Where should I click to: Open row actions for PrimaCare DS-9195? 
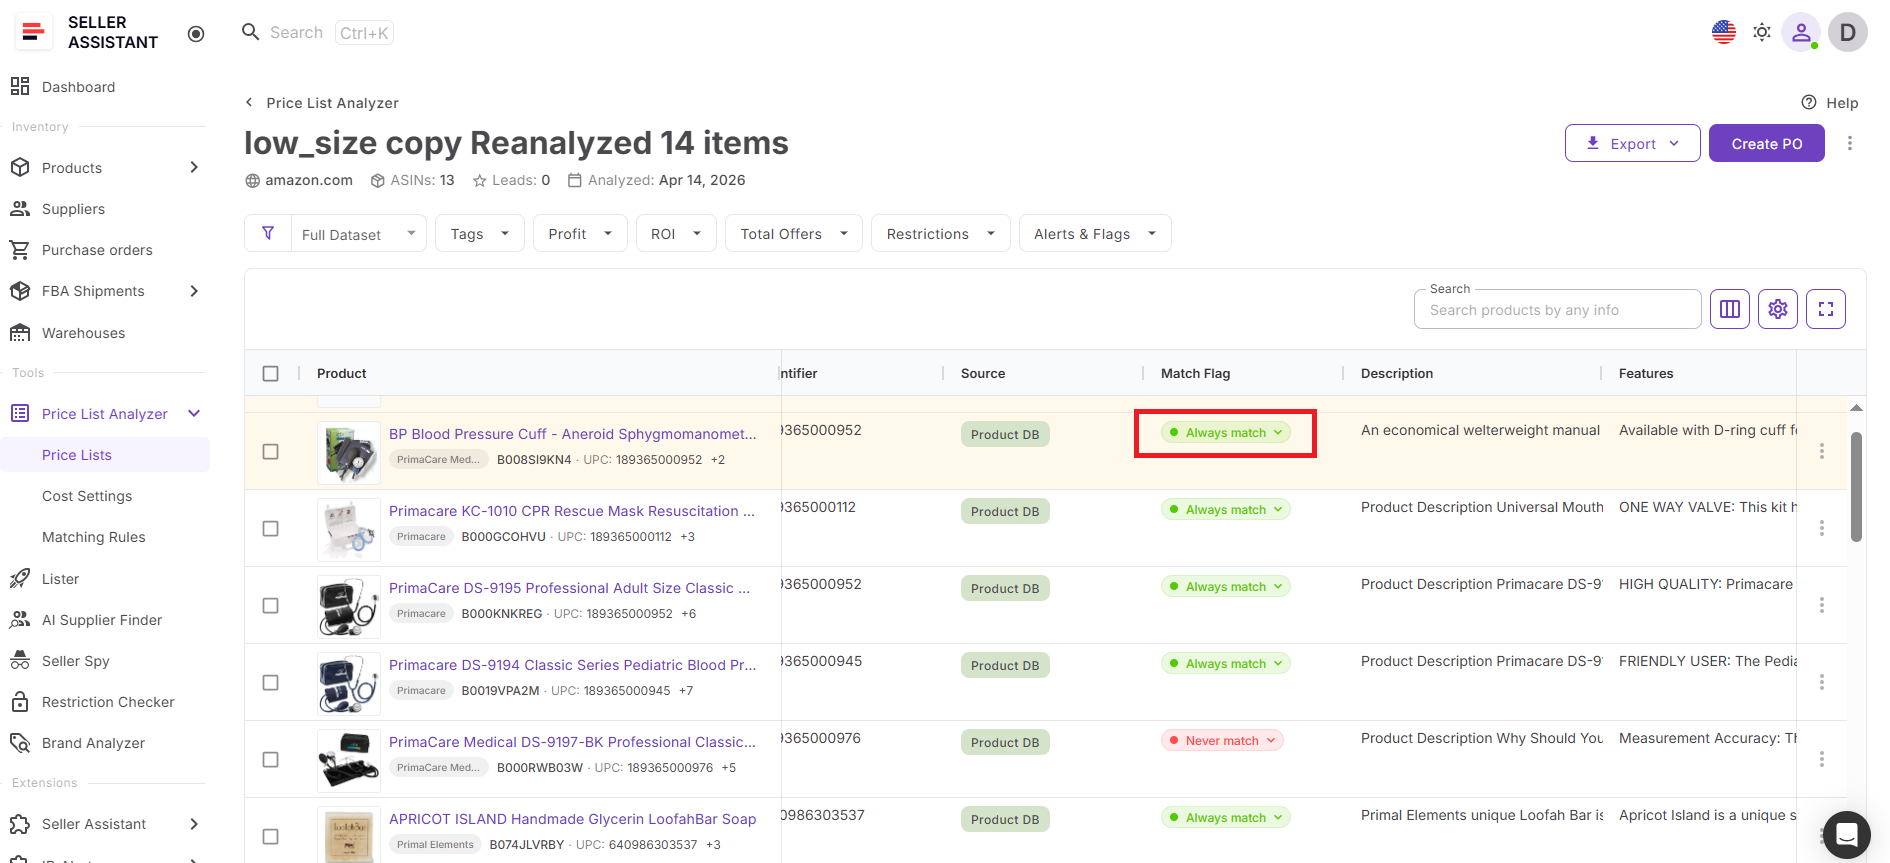[1822, 605]
